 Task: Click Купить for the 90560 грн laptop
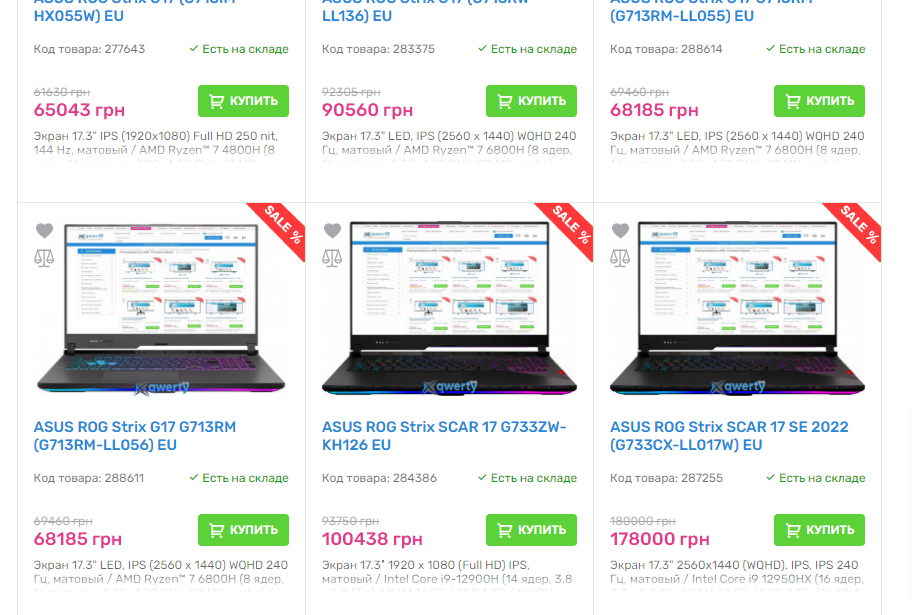532,101
